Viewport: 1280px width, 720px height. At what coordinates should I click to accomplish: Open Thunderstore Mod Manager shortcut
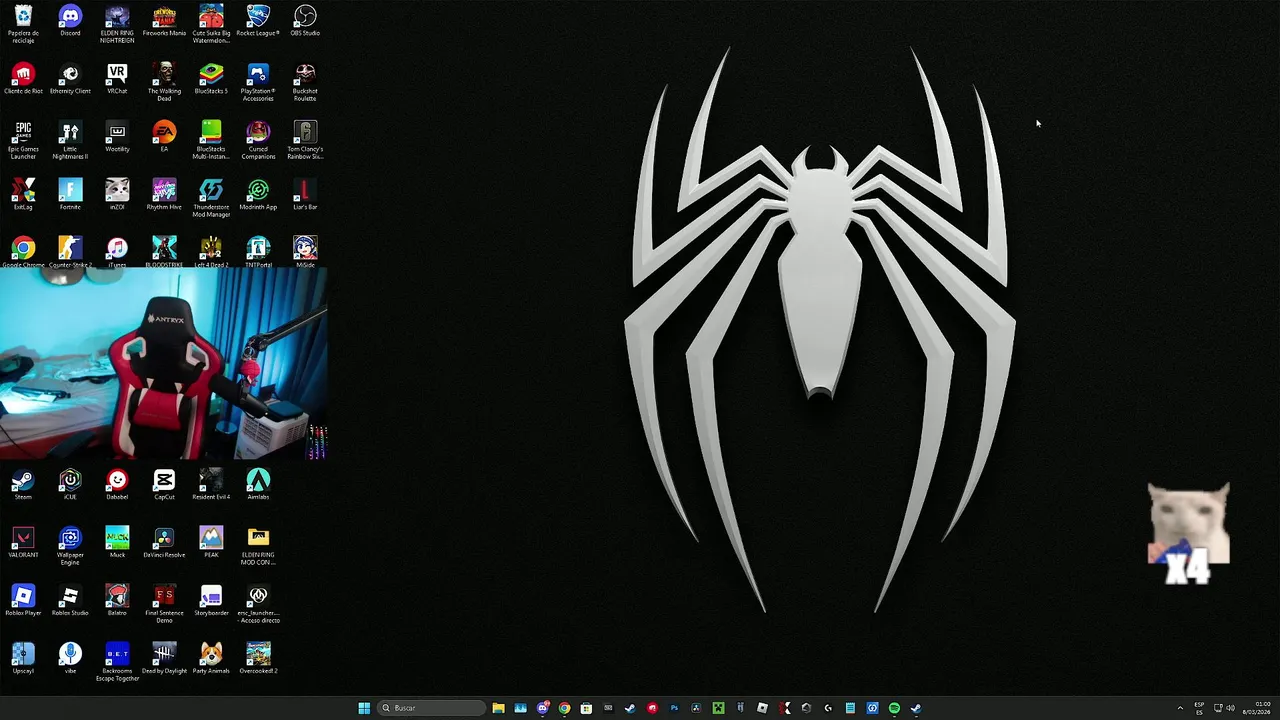click(211, 198)
